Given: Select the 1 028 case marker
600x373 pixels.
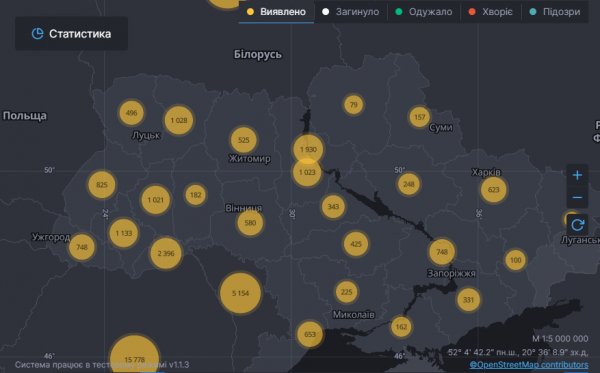Looking at the screenshot, I should coord(179,120).
